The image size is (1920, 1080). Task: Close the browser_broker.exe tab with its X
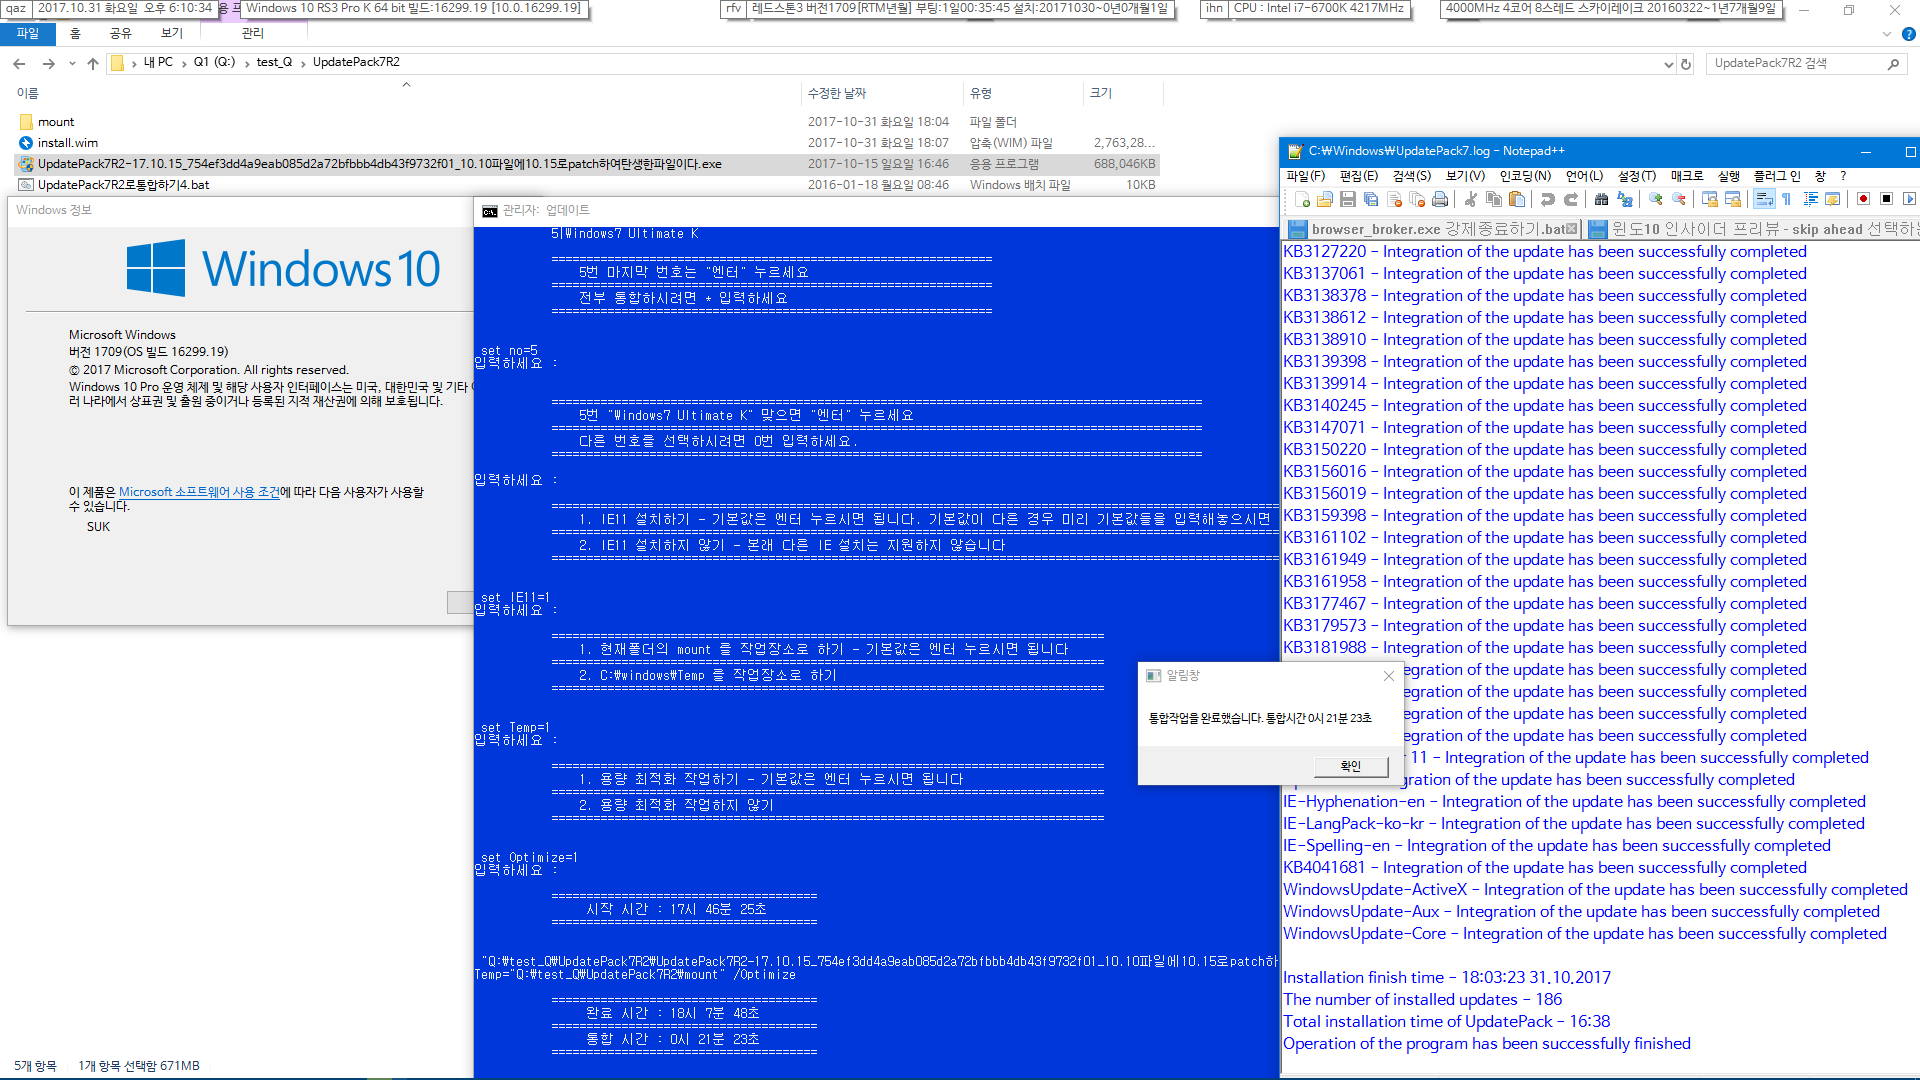tap(1571, 229)
